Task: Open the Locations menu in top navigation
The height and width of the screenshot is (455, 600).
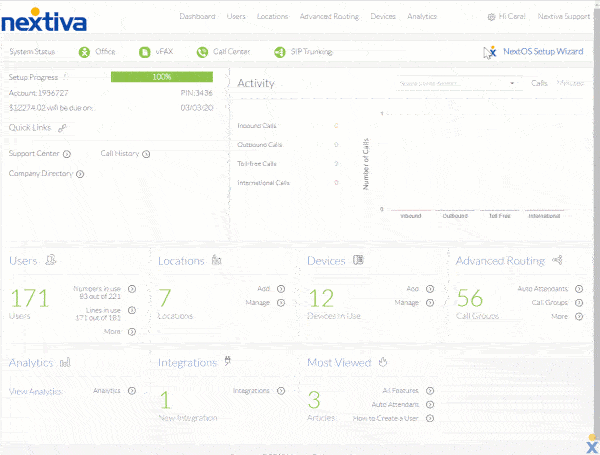Action: click(272, 16)
